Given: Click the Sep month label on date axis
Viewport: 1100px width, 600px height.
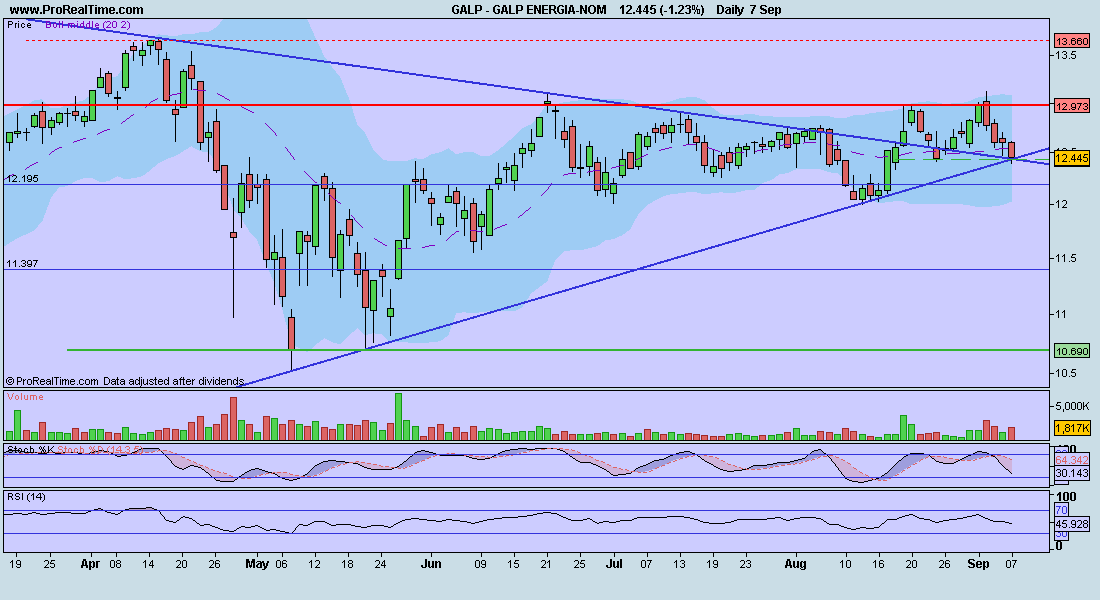Looking at the screenshot, I should (x=978, y=564).
